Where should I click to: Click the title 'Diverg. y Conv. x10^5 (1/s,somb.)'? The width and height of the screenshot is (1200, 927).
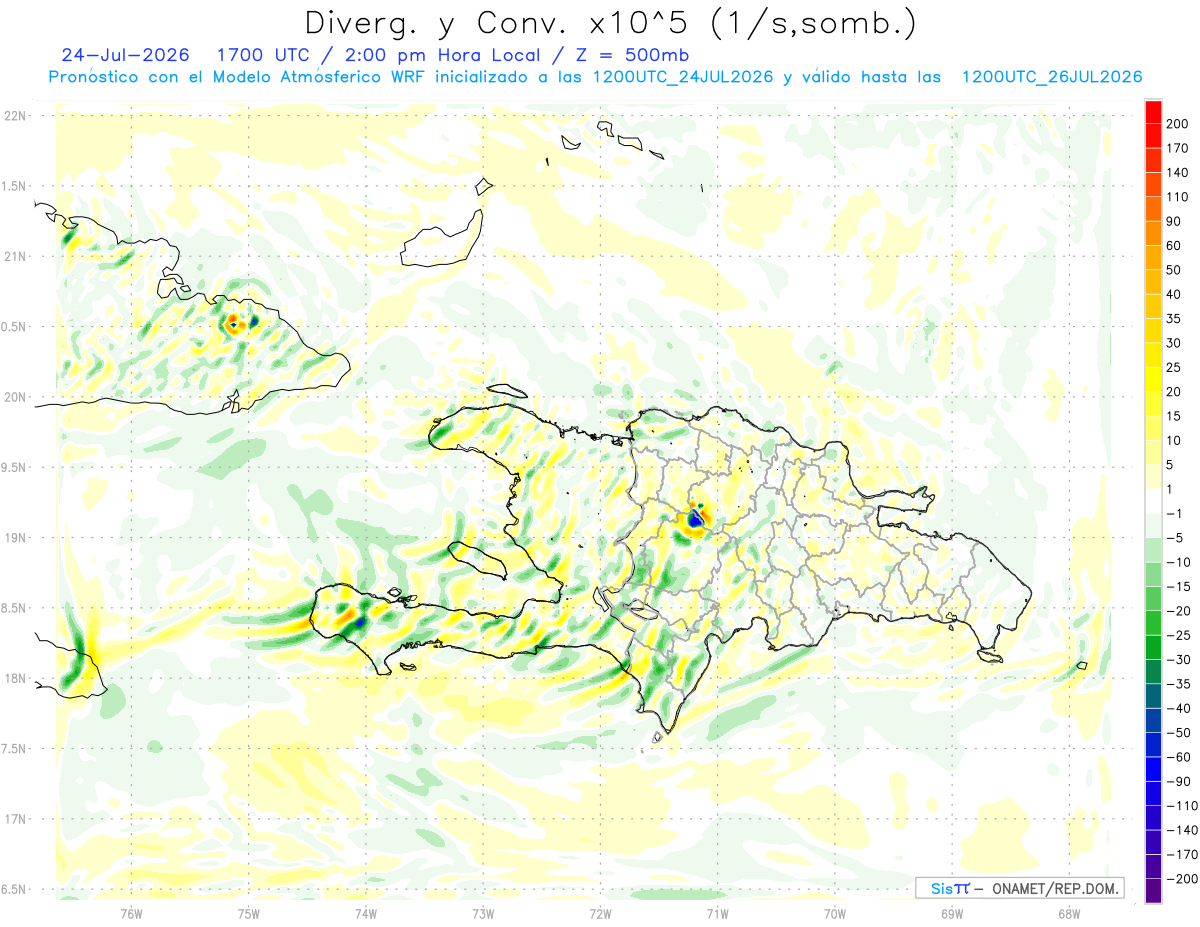[x=609, y=23]
